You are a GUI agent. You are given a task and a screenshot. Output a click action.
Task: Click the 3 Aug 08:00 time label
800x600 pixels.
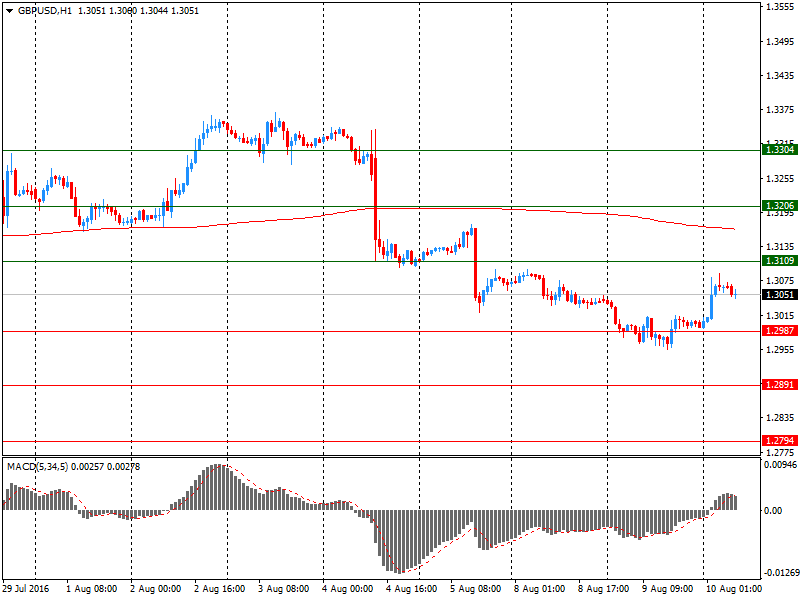(284, 588)
